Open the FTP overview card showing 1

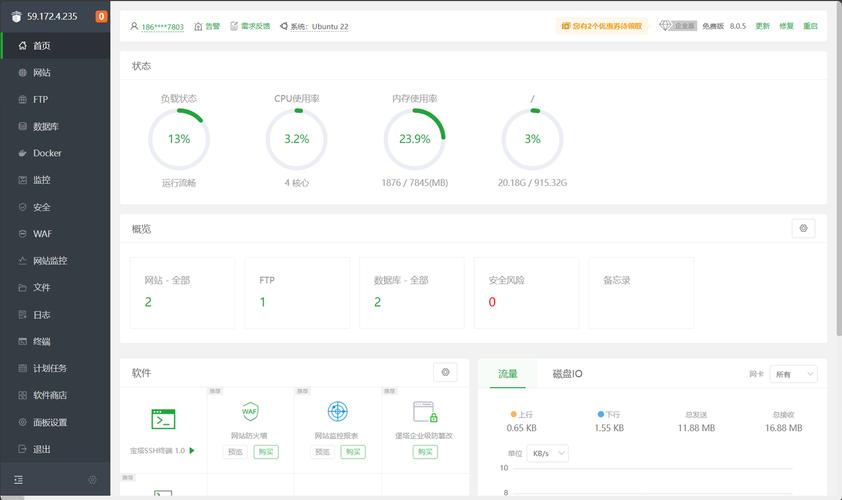(297, 293)
